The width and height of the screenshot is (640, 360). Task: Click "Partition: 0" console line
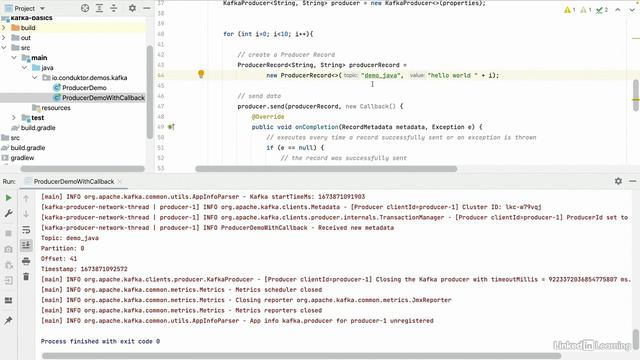[x=62, y=248]
